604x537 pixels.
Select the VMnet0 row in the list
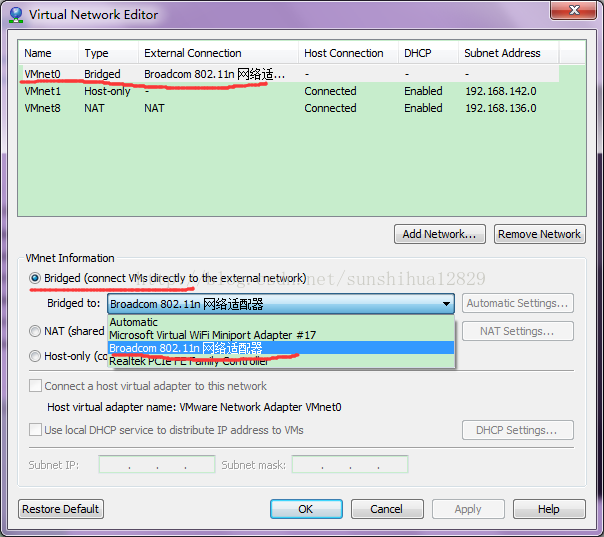pyautogui.click(x=289, y=74)
